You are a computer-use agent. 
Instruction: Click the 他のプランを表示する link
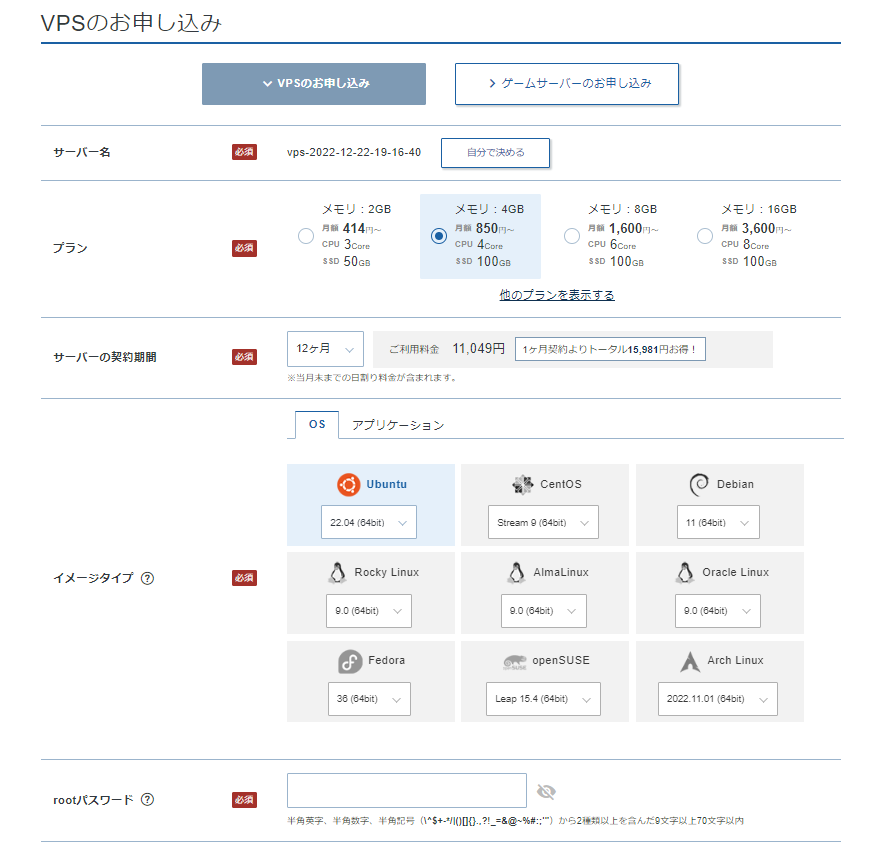557,295
